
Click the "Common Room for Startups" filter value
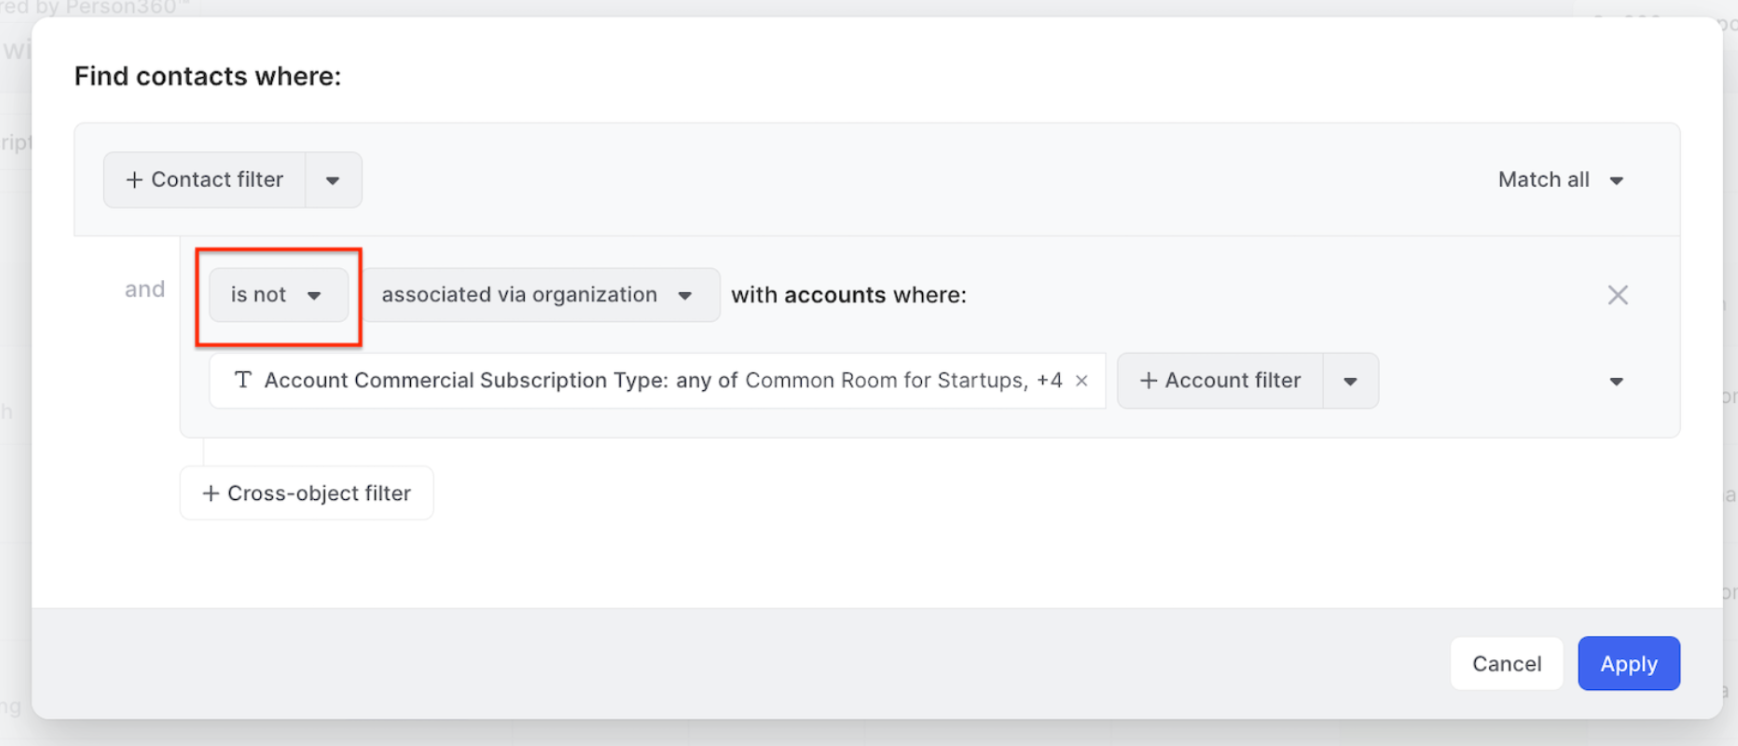click(x=884, y=381)
